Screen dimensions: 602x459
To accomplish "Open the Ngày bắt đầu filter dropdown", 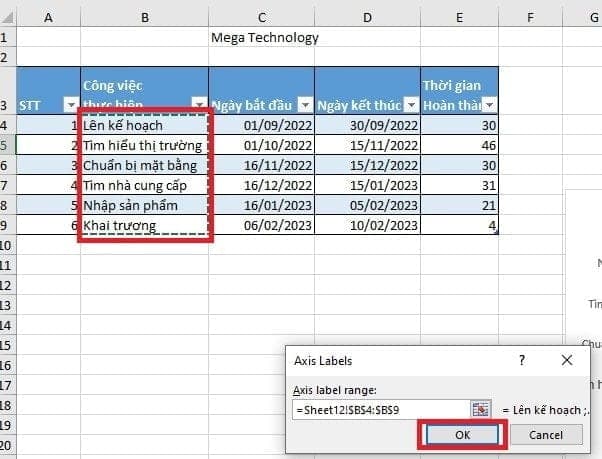I will click(306, 104).
